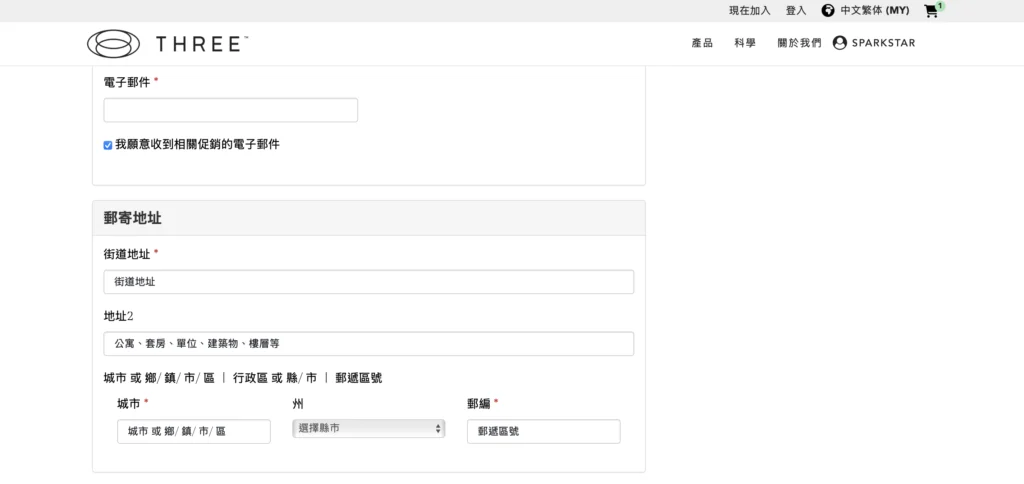1024x484 pixels.
Task: Click the 地址2 field label
Action: (x=118, y=316)
